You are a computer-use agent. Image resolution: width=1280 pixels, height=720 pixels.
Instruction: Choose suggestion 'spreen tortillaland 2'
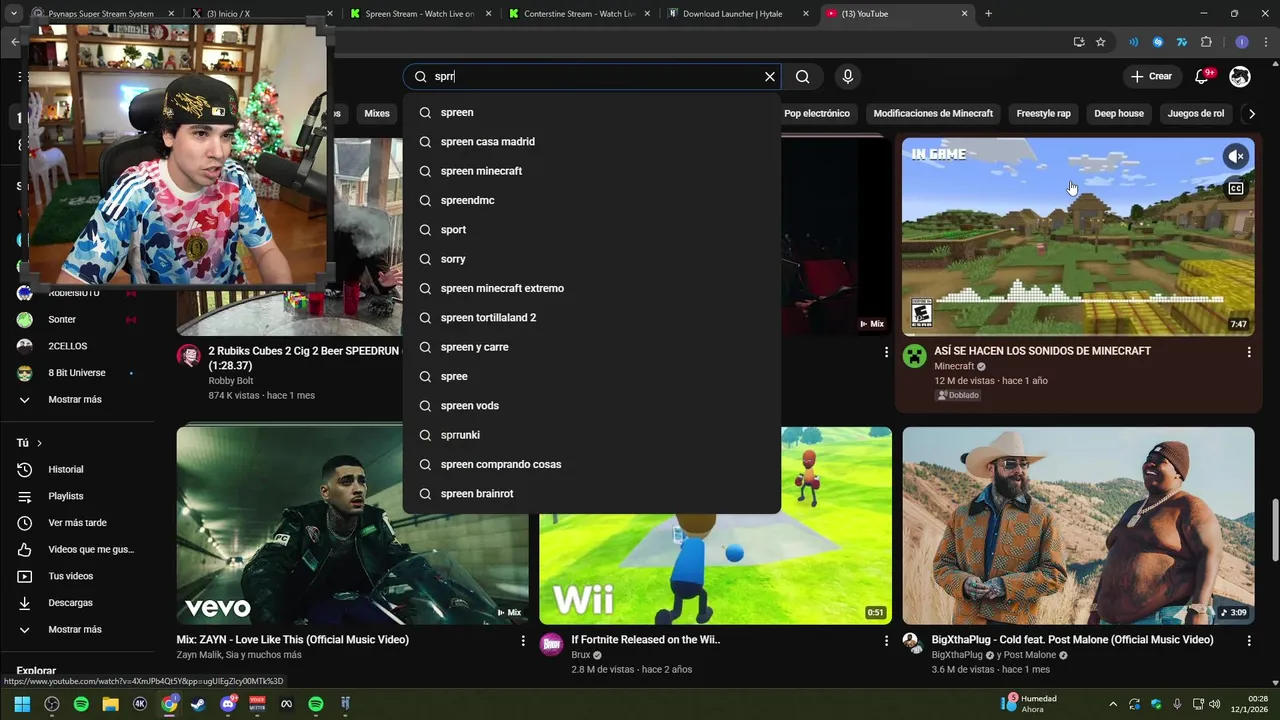pyautogui.click(x=591, y=318)
